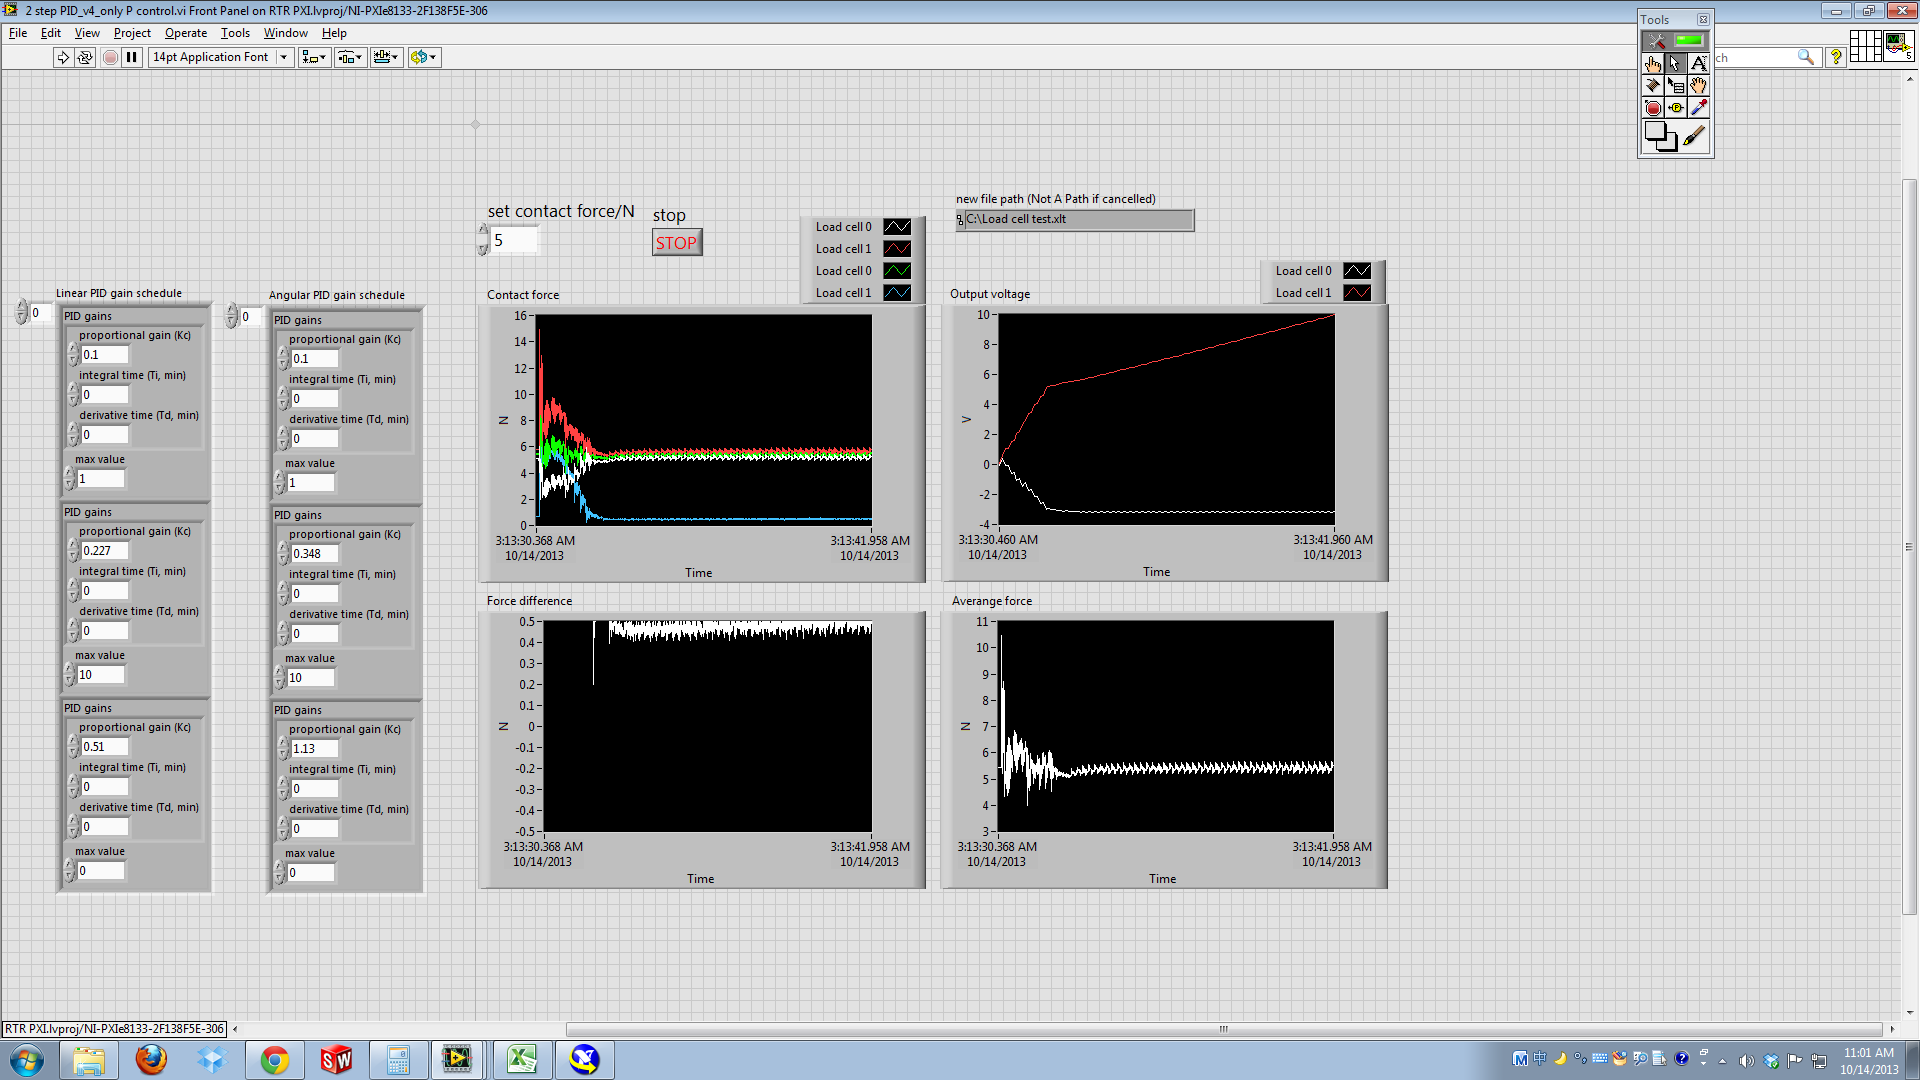Click the Abort Execution red button
Viewport: 1920px width, 1080px height.
tap(110, 57)
